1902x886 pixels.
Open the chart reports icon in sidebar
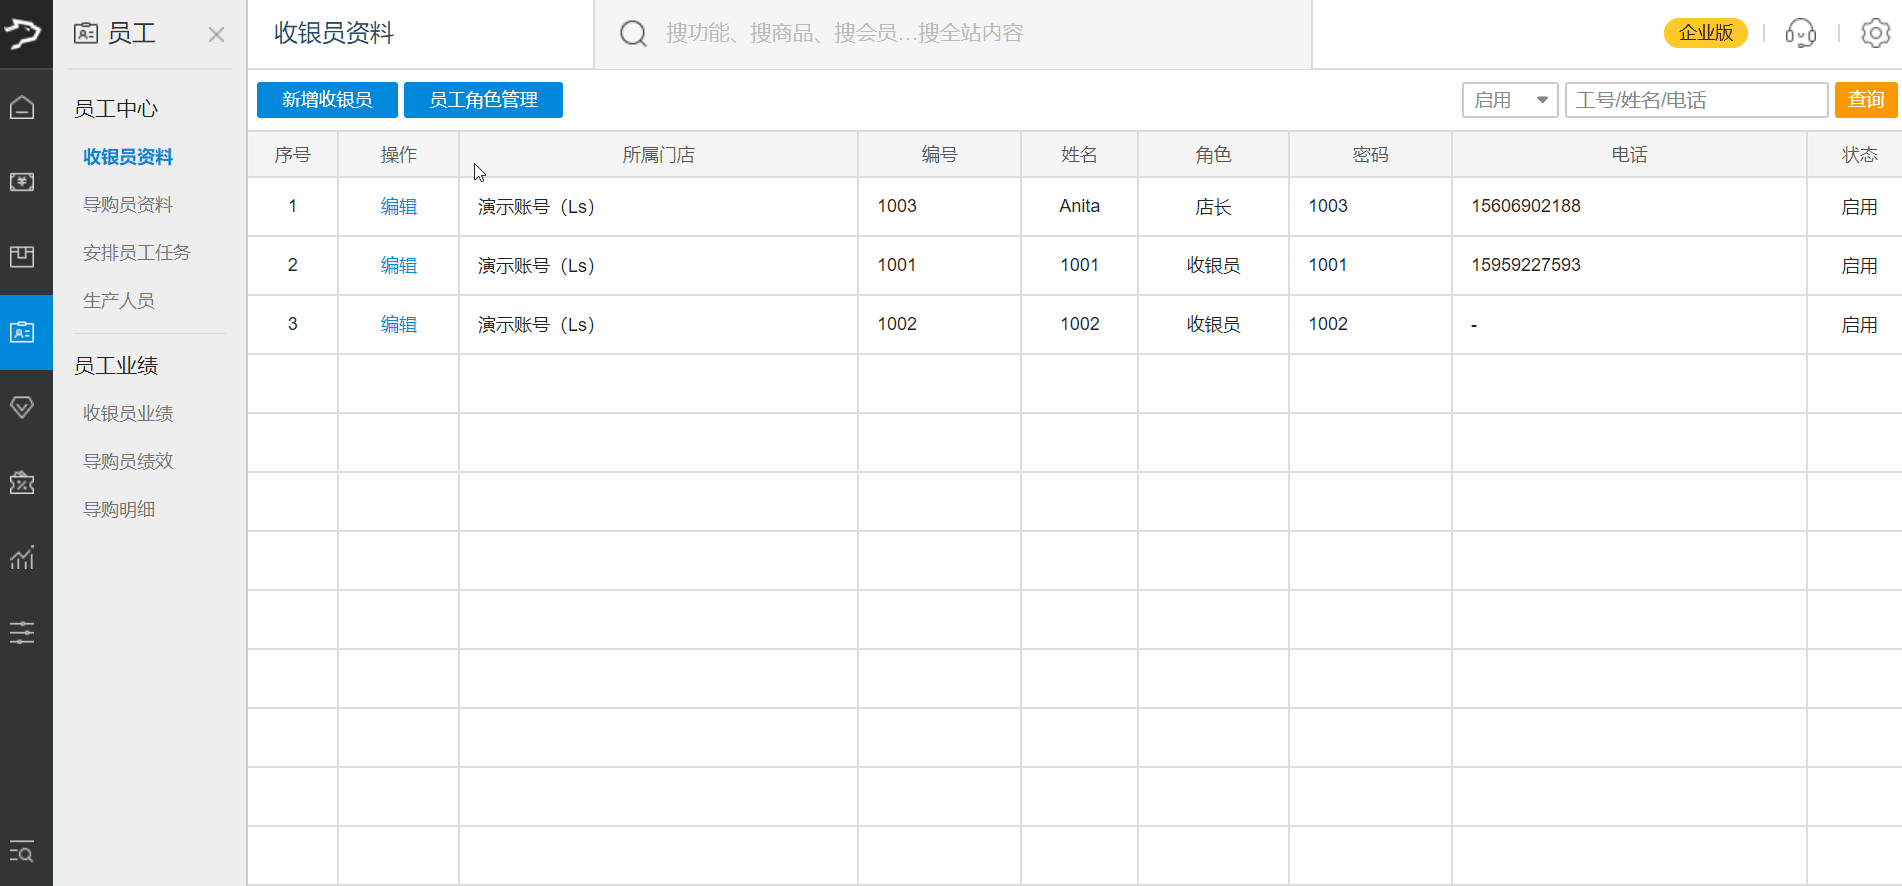[22, 558]
